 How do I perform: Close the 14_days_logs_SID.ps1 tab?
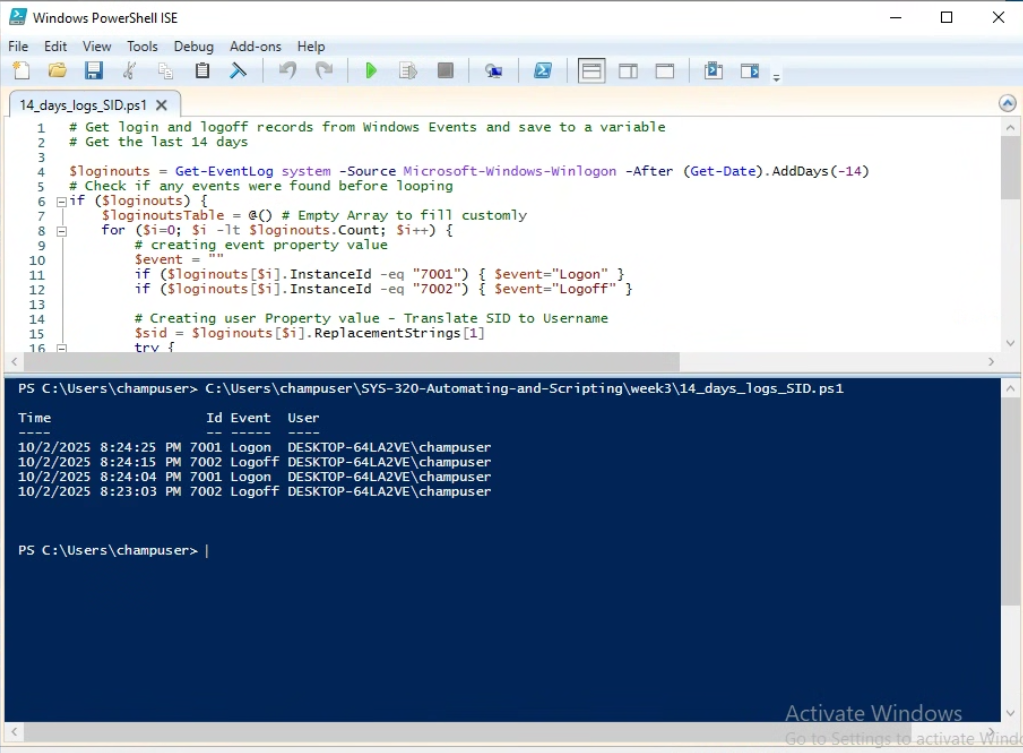click(162, 105)
